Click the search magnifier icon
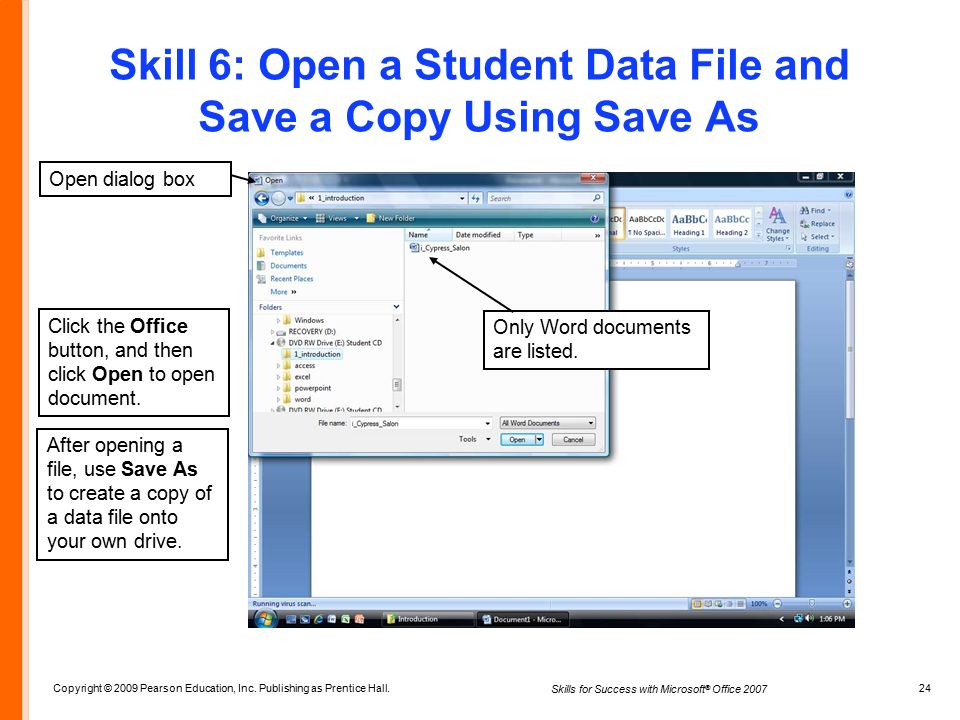The width and height of the screenshot is (960, 720). tap(596, 198)
